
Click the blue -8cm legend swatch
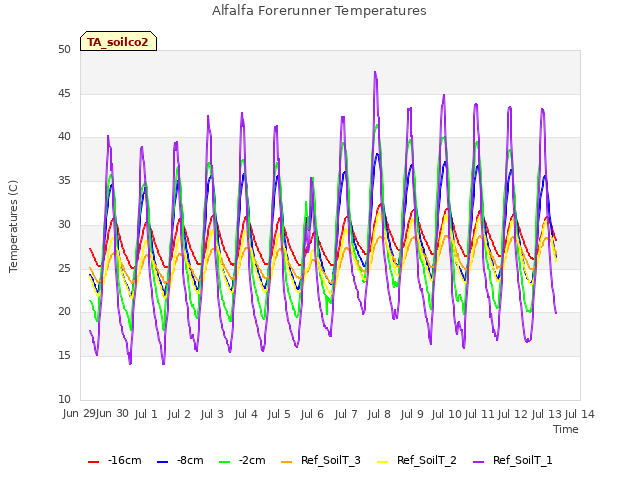point(162,462)
